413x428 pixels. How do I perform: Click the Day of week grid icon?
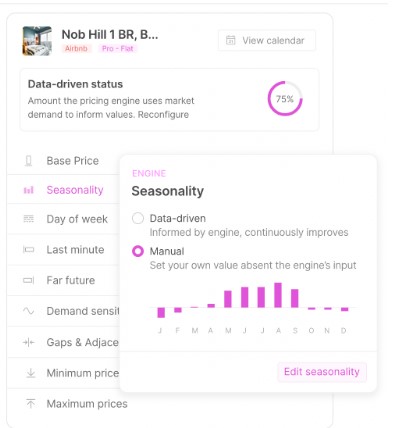(29, 219)
